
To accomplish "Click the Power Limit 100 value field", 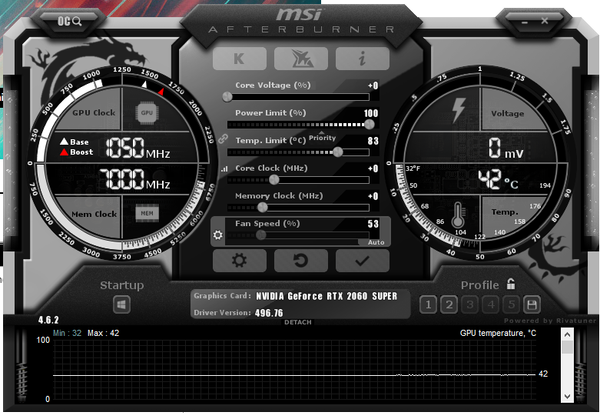I will (x=371, y=113).
